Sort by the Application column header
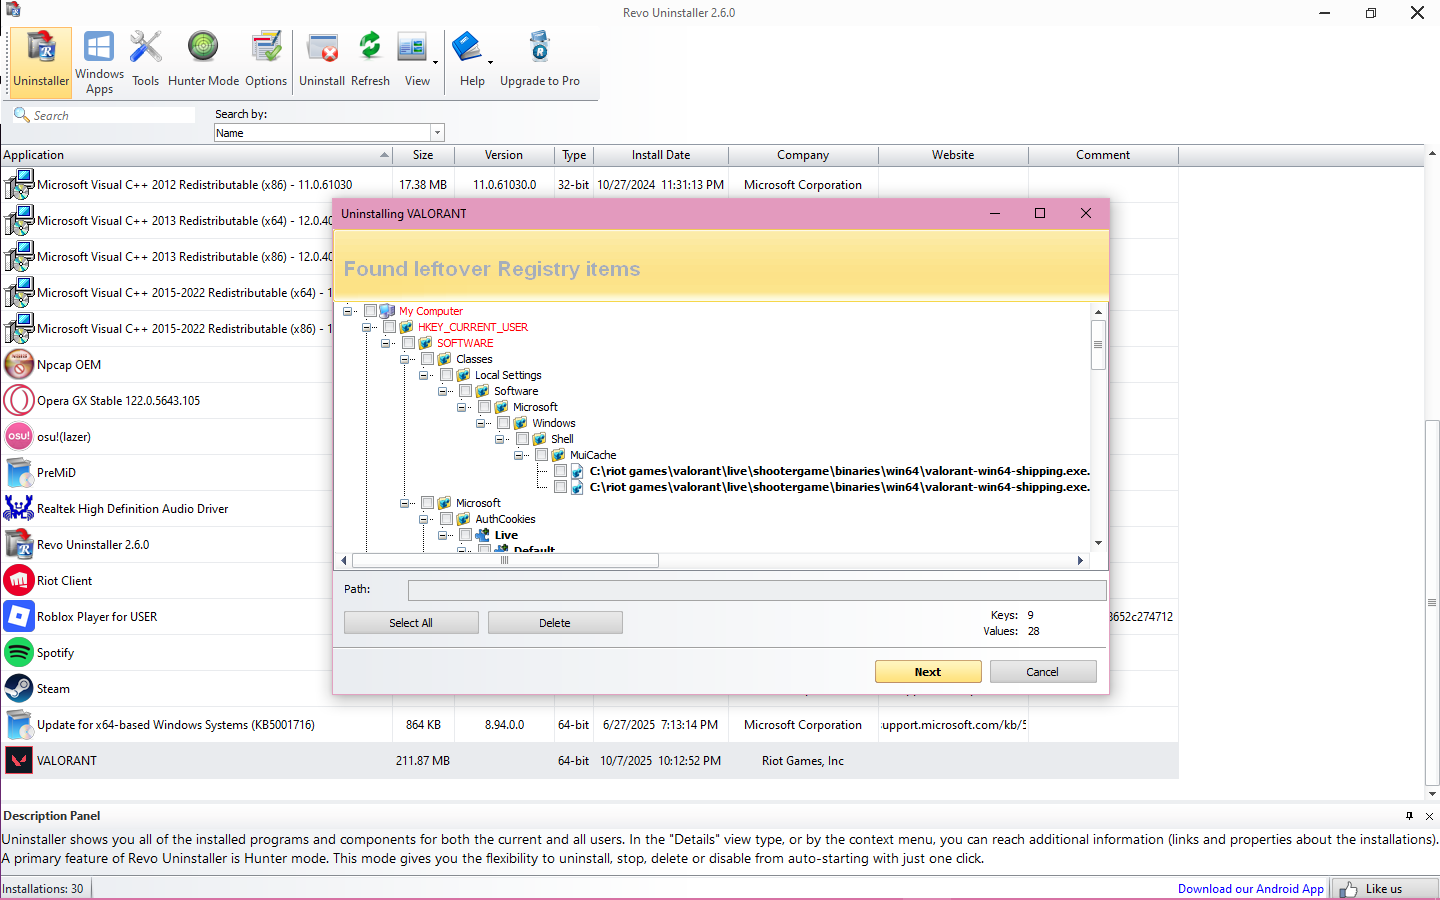Screen dimensions: 1440x900 tap(196, 155)
